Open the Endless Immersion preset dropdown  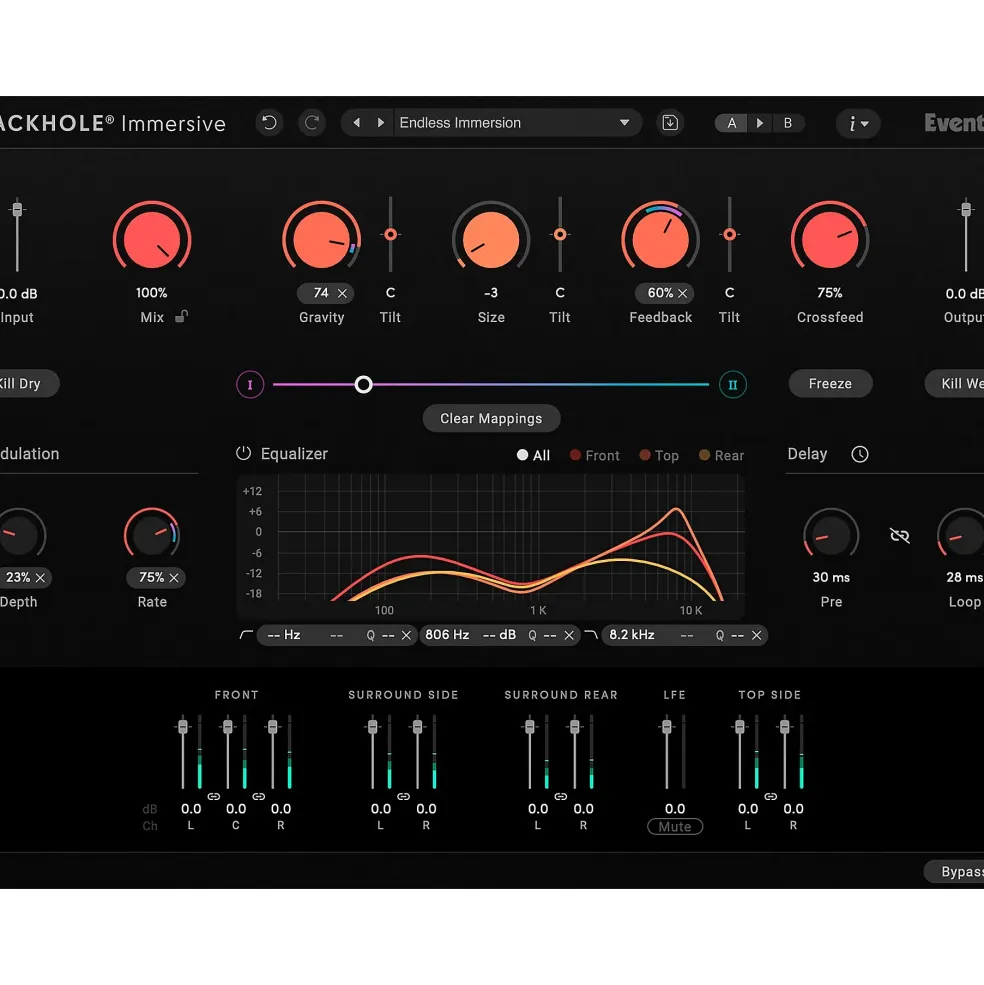[x=517, y=122]
